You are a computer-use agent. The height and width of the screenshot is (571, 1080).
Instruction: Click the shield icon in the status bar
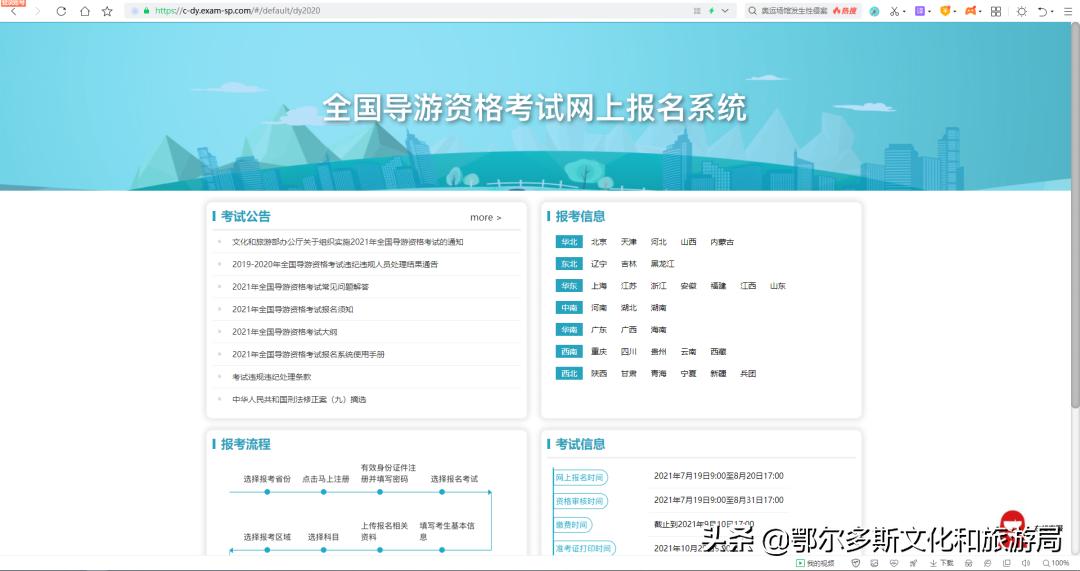855,563
